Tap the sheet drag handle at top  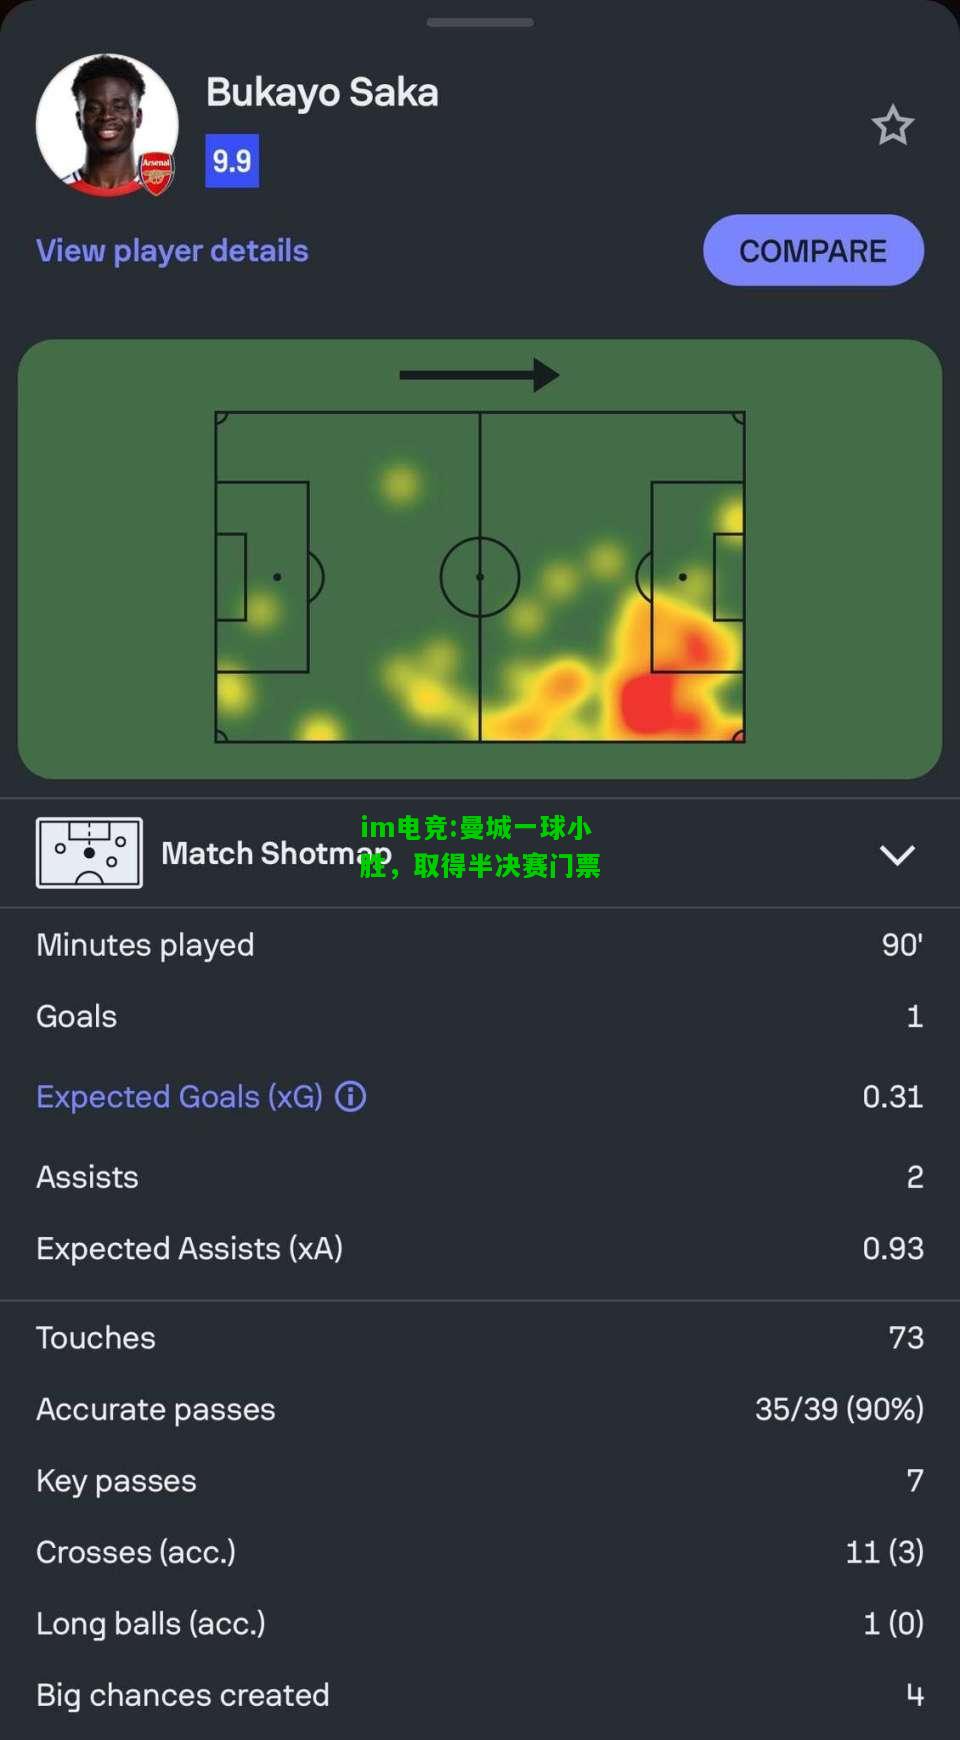point(480,22)
